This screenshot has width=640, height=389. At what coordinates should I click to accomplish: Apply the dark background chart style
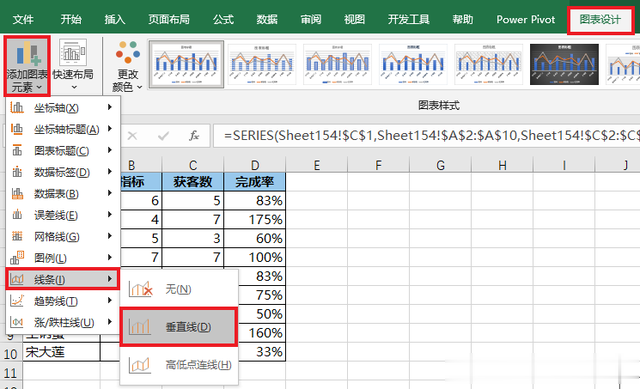[x=564, y=64]
